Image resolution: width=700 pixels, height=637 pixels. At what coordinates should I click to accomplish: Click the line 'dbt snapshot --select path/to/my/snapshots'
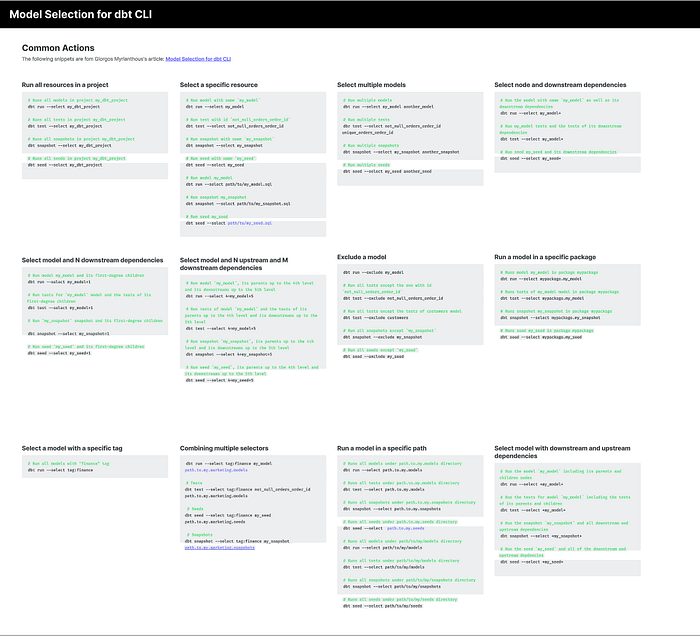(x=392, y=587)
